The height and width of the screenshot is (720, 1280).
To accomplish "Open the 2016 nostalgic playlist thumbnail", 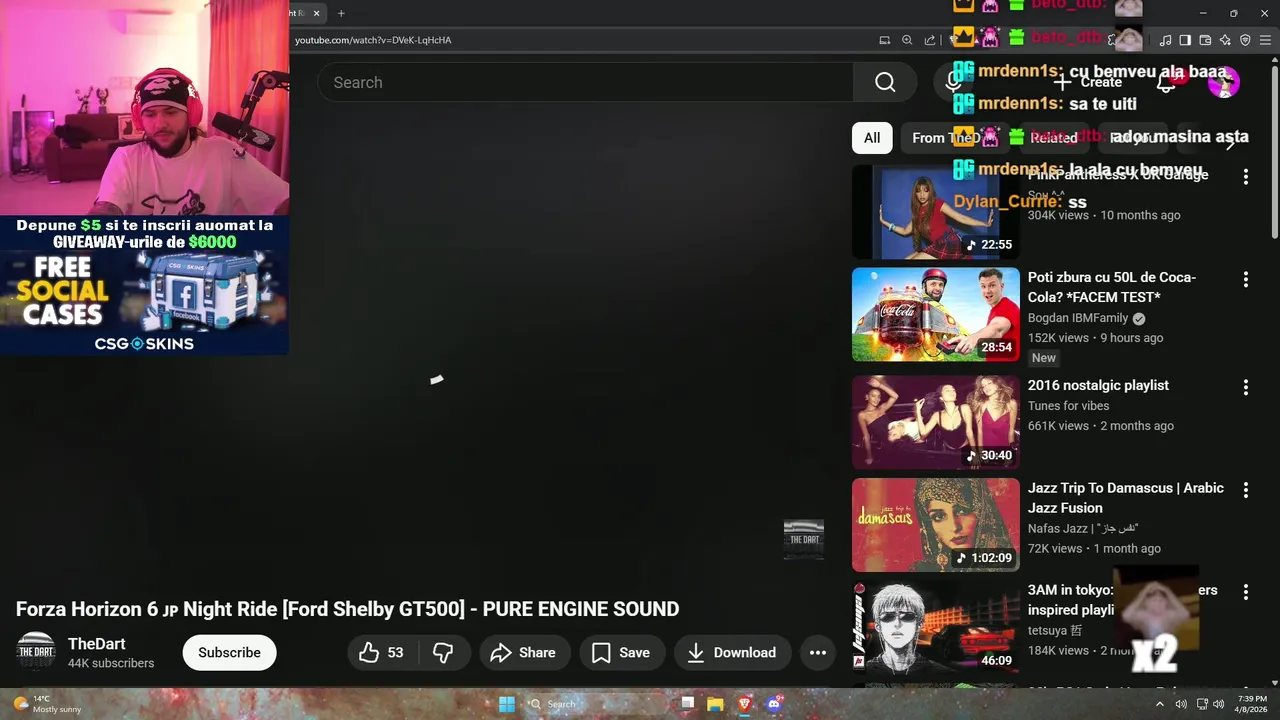I will 936,422.
